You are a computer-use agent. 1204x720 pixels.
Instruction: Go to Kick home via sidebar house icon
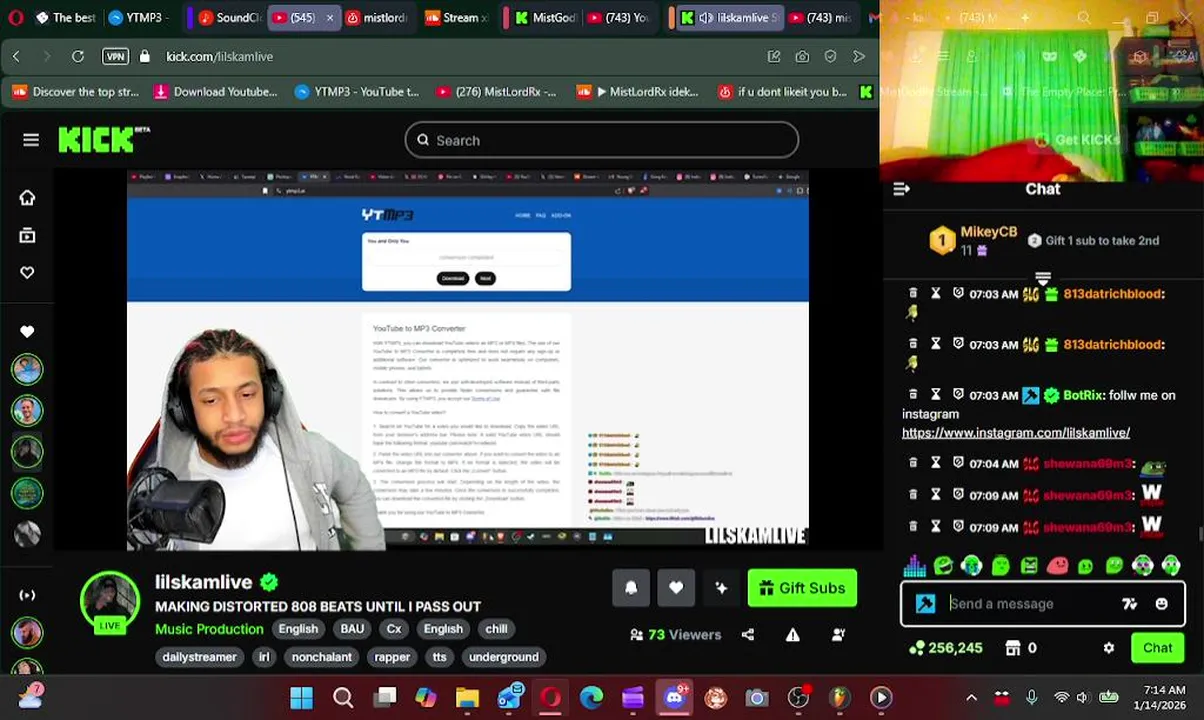[x=27, y=197]
